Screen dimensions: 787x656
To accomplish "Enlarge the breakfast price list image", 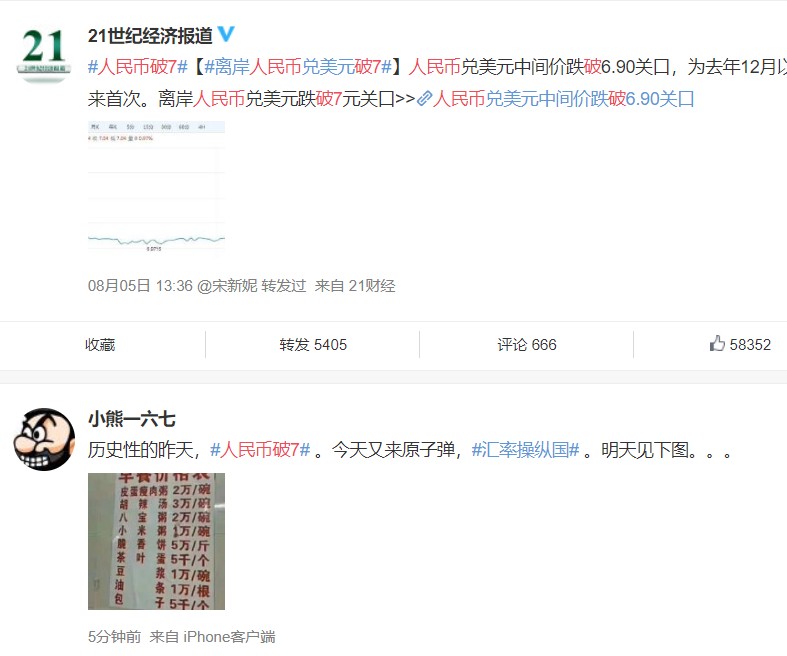I will tap(156, 541).
